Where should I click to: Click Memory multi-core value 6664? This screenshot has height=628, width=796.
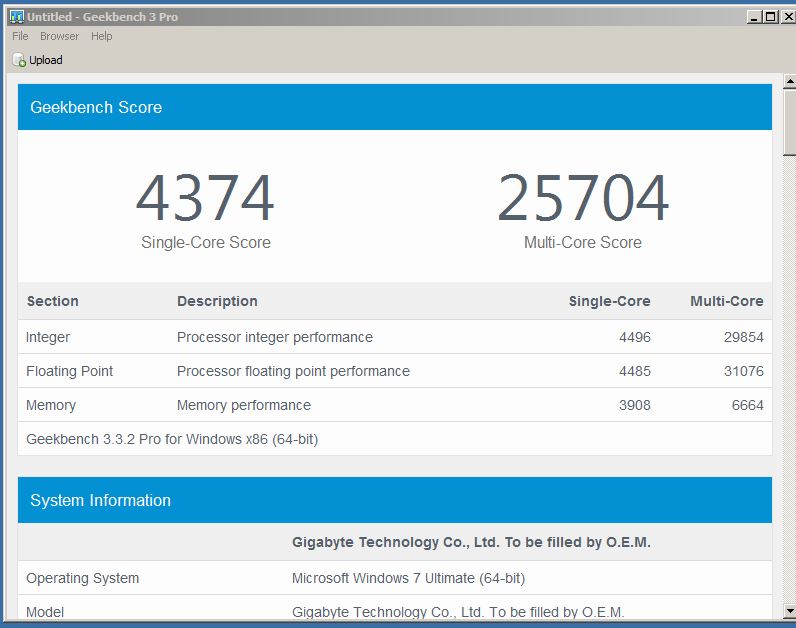point(747,405)
